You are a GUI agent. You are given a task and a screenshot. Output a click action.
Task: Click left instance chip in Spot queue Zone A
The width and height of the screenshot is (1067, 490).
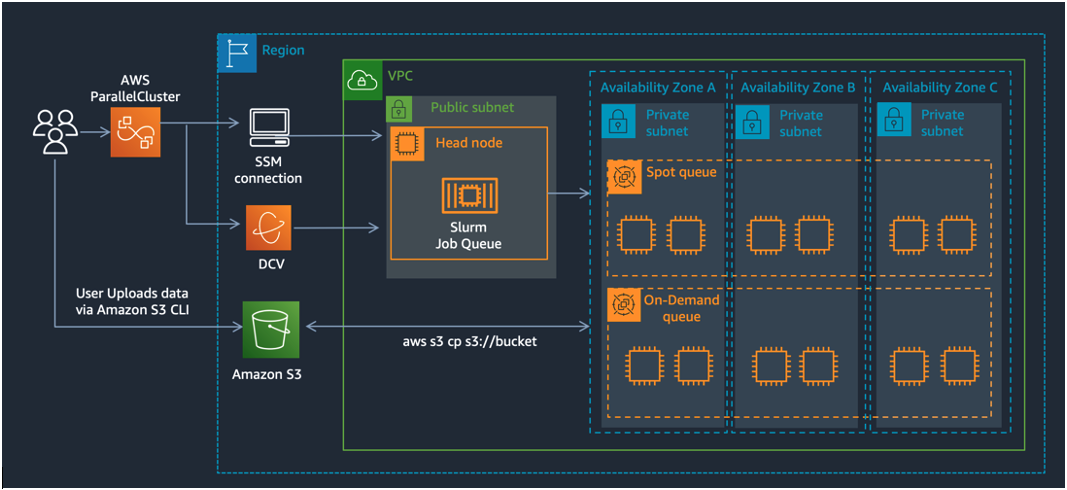pos(637,235)
